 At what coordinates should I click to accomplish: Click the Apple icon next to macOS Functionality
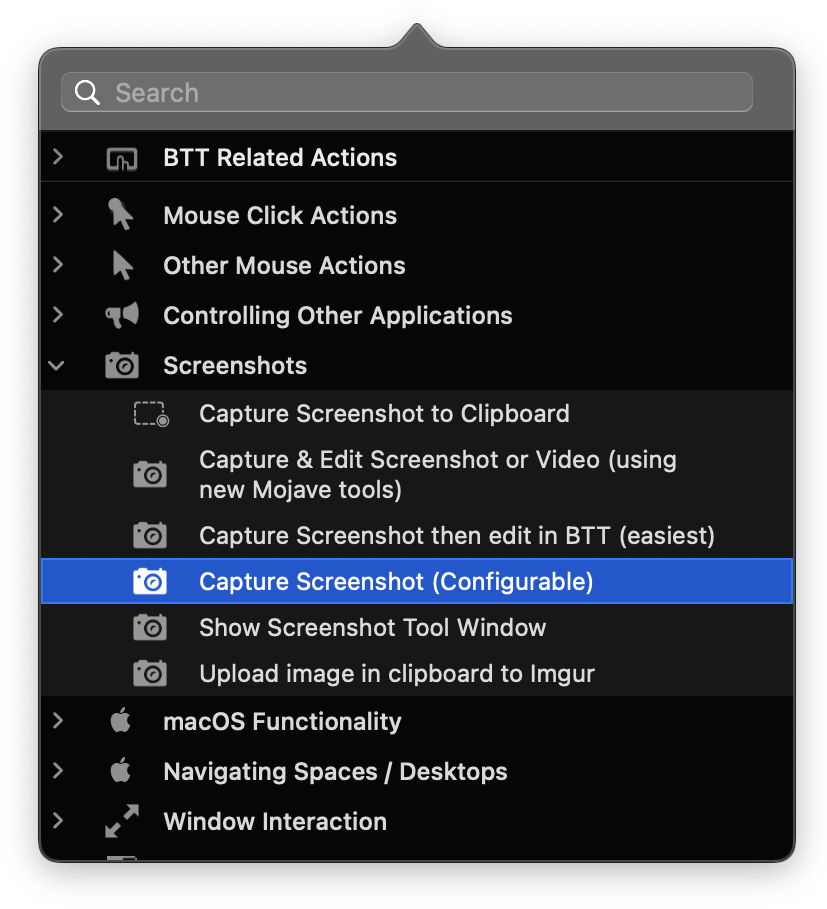pyautogui.click(x=121, y=722)
